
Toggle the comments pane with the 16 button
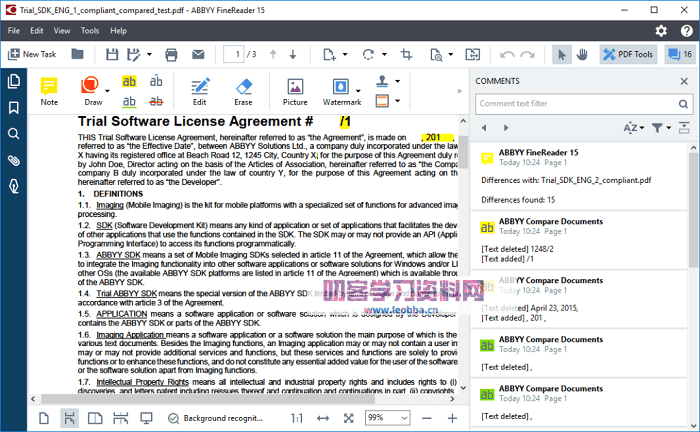point(680,54)
